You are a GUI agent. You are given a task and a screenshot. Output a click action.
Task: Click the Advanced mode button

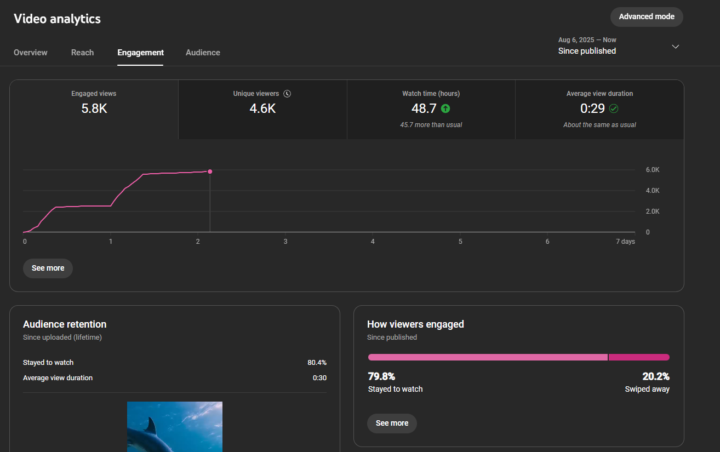point(646,17)
